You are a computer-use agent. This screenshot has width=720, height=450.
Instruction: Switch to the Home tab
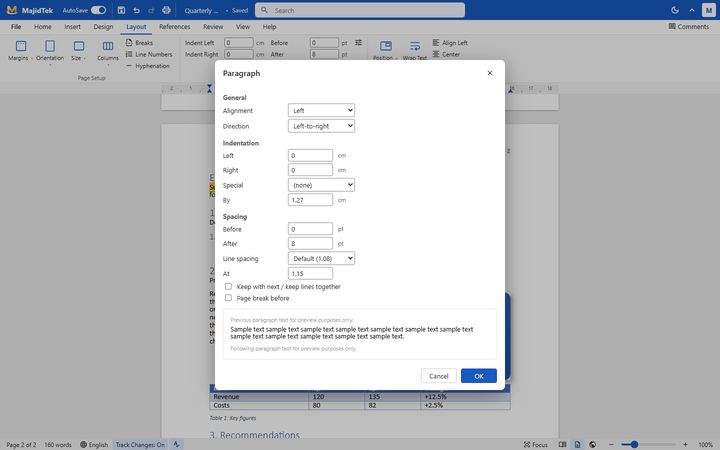pos(43,27)
